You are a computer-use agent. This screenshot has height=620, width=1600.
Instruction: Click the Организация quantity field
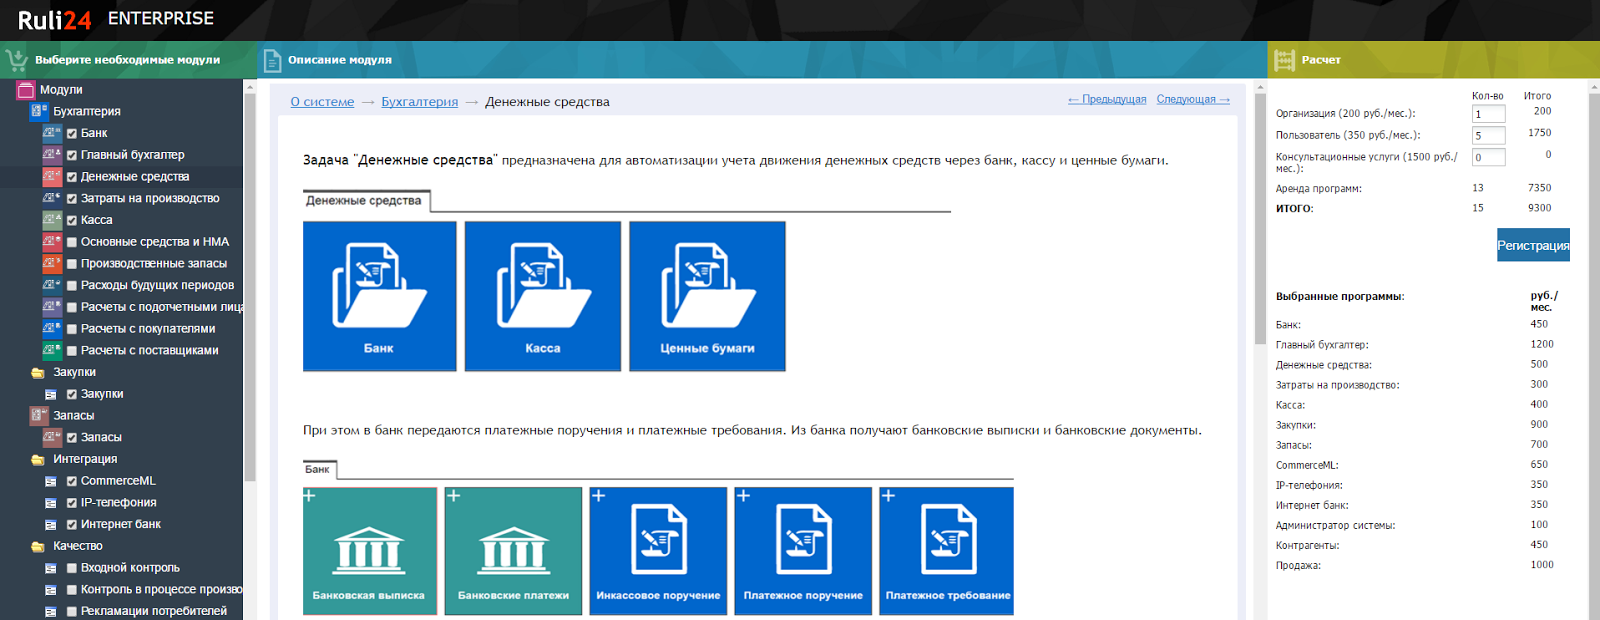[x=1488, y=114]
